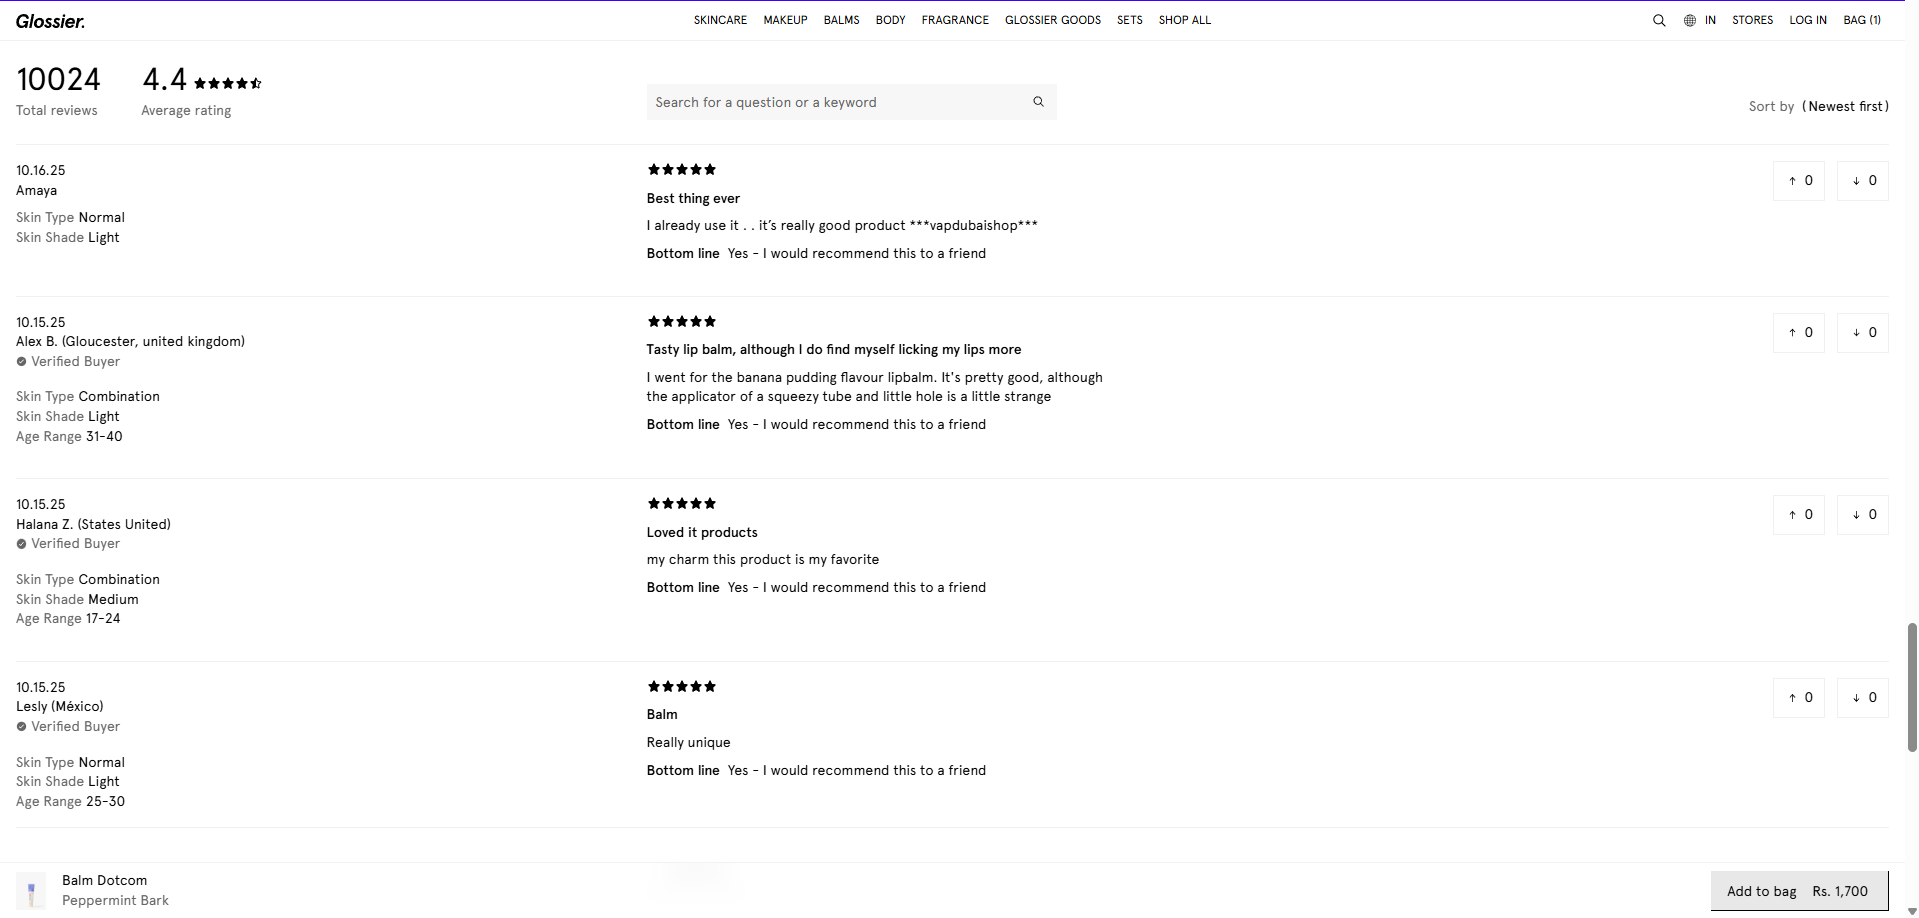Go to the BALMS menu
This screenshot has height=918, width=1919.
(x=841, y=20)
